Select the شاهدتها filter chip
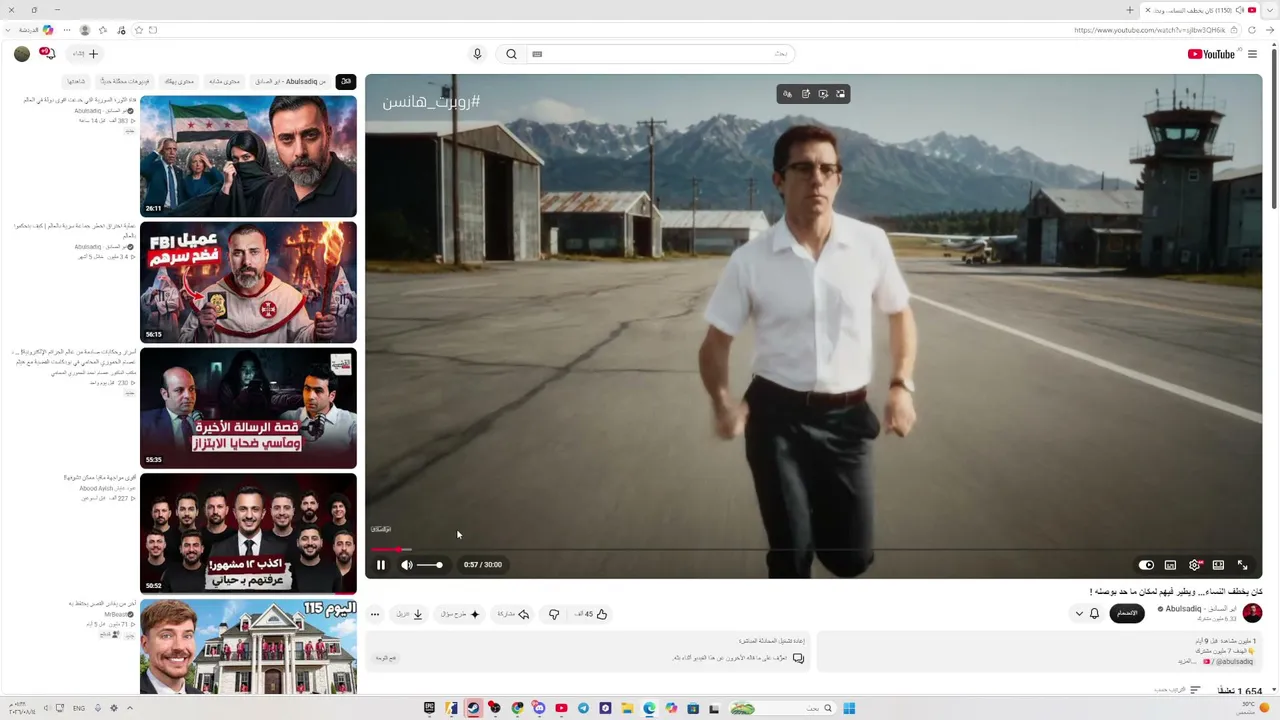Viewport: 1280px width, 720px height. click(x=76, y=81)
